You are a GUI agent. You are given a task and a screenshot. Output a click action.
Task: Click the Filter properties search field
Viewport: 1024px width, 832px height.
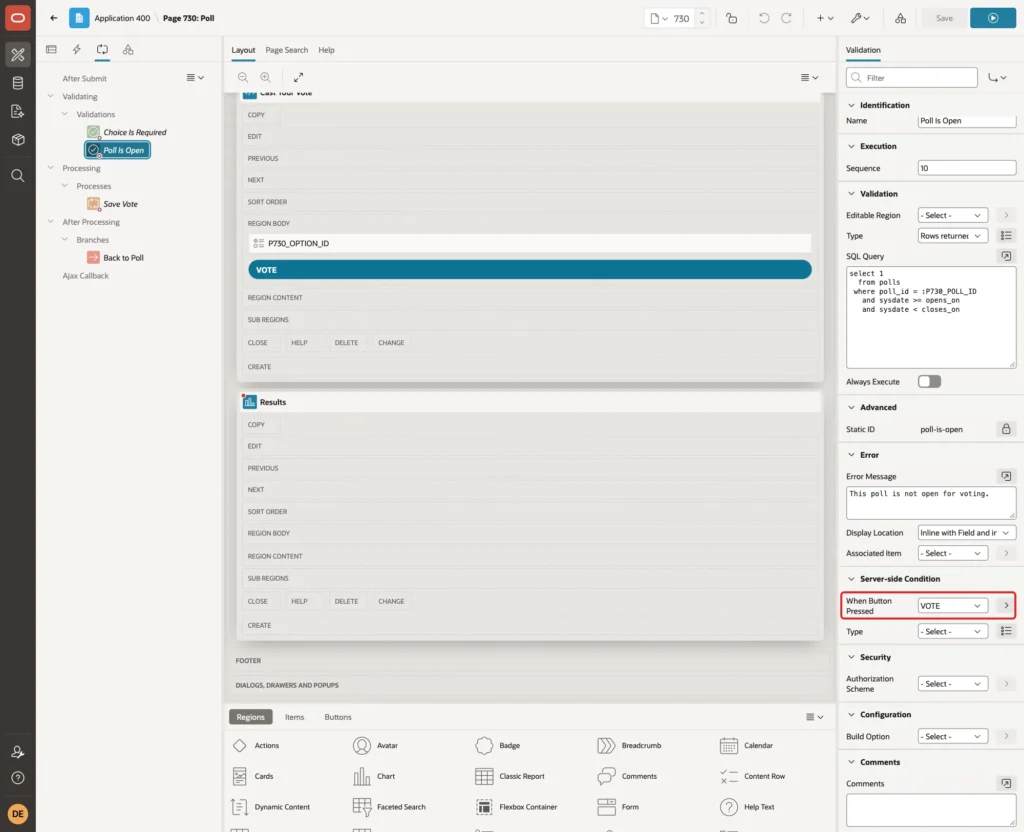(912, 78)
